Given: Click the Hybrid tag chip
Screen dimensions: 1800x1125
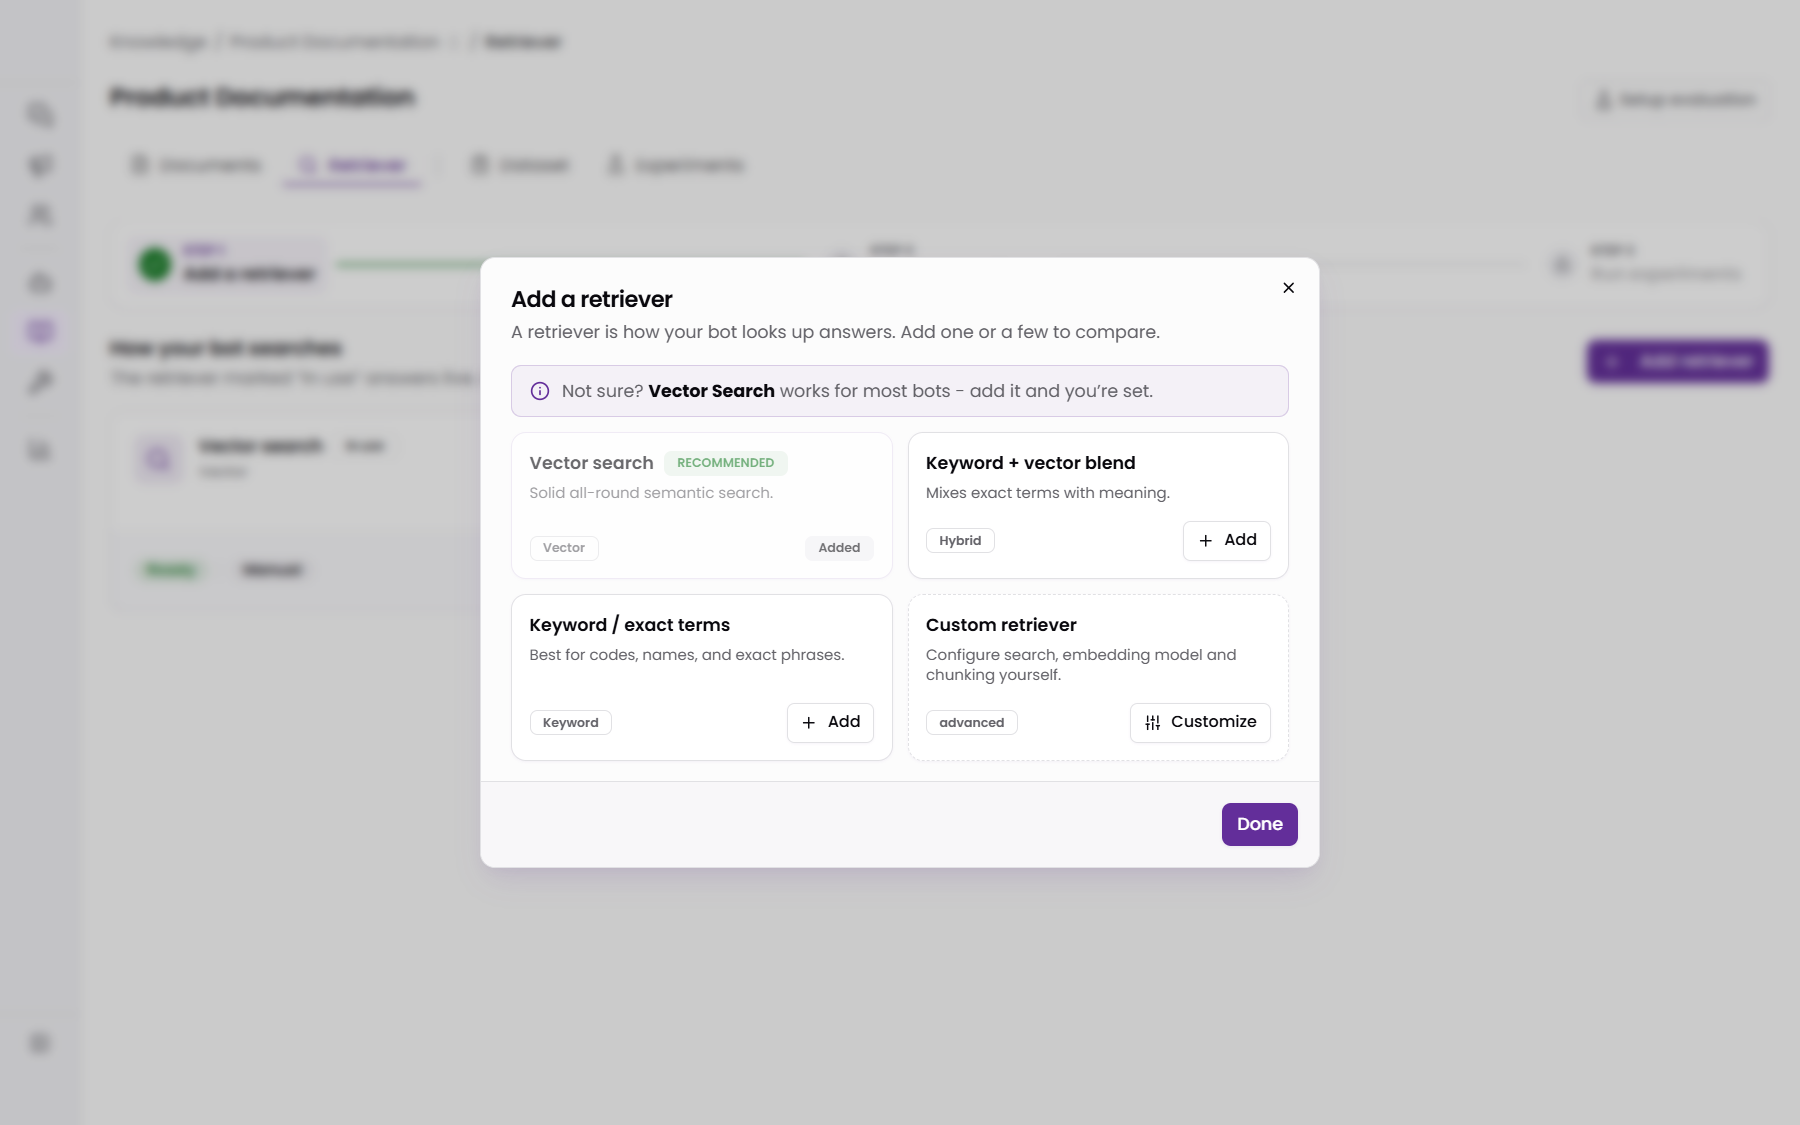Looking at the screenshot, I should 960,541.
